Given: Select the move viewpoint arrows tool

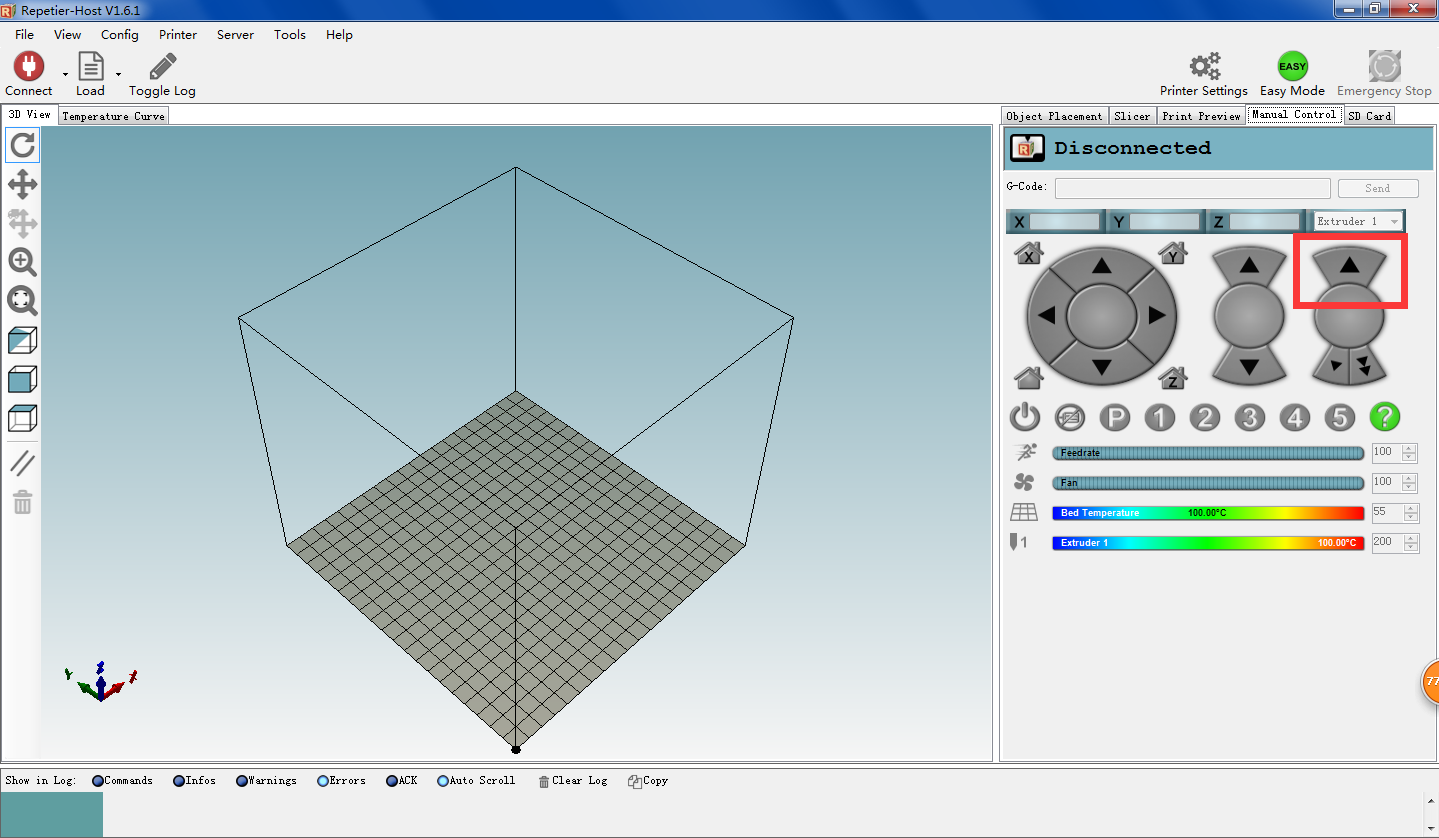Looking at the screenshot, I should pyautogui.click(x=22, y=184).
